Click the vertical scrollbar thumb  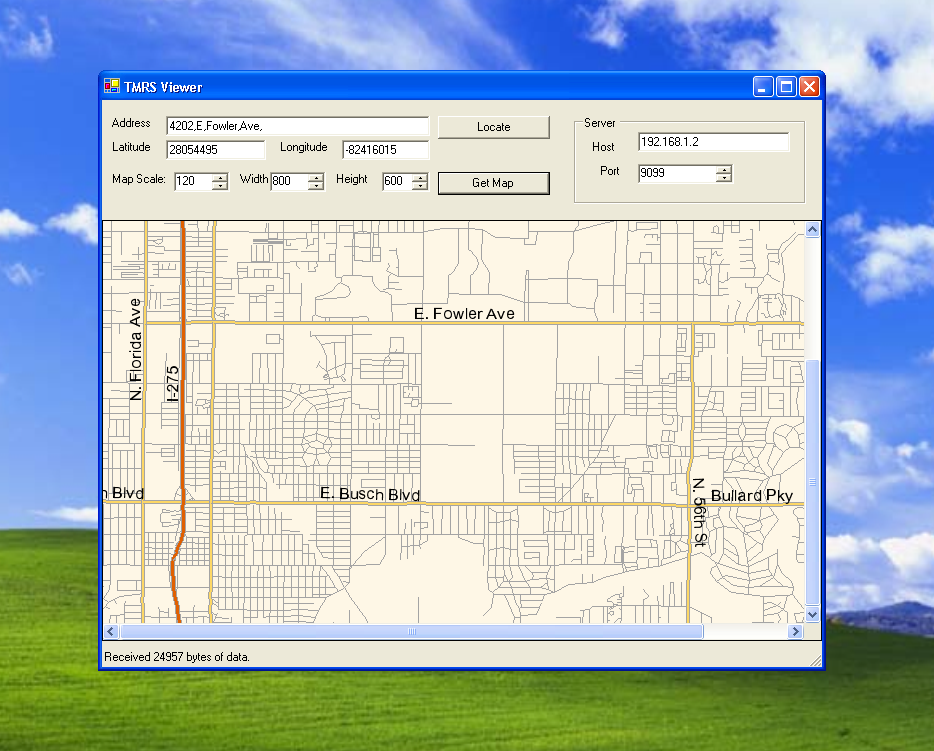pos(812,482)
